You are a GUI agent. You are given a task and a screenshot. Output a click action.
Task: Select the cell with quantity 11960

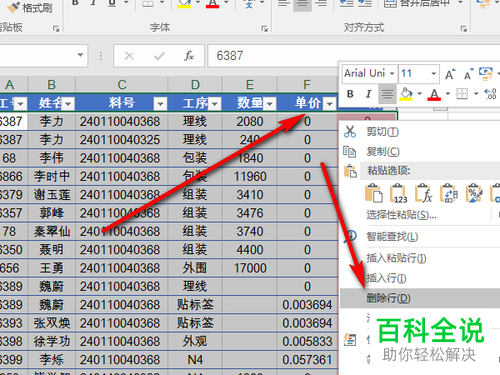pos(250,176)
